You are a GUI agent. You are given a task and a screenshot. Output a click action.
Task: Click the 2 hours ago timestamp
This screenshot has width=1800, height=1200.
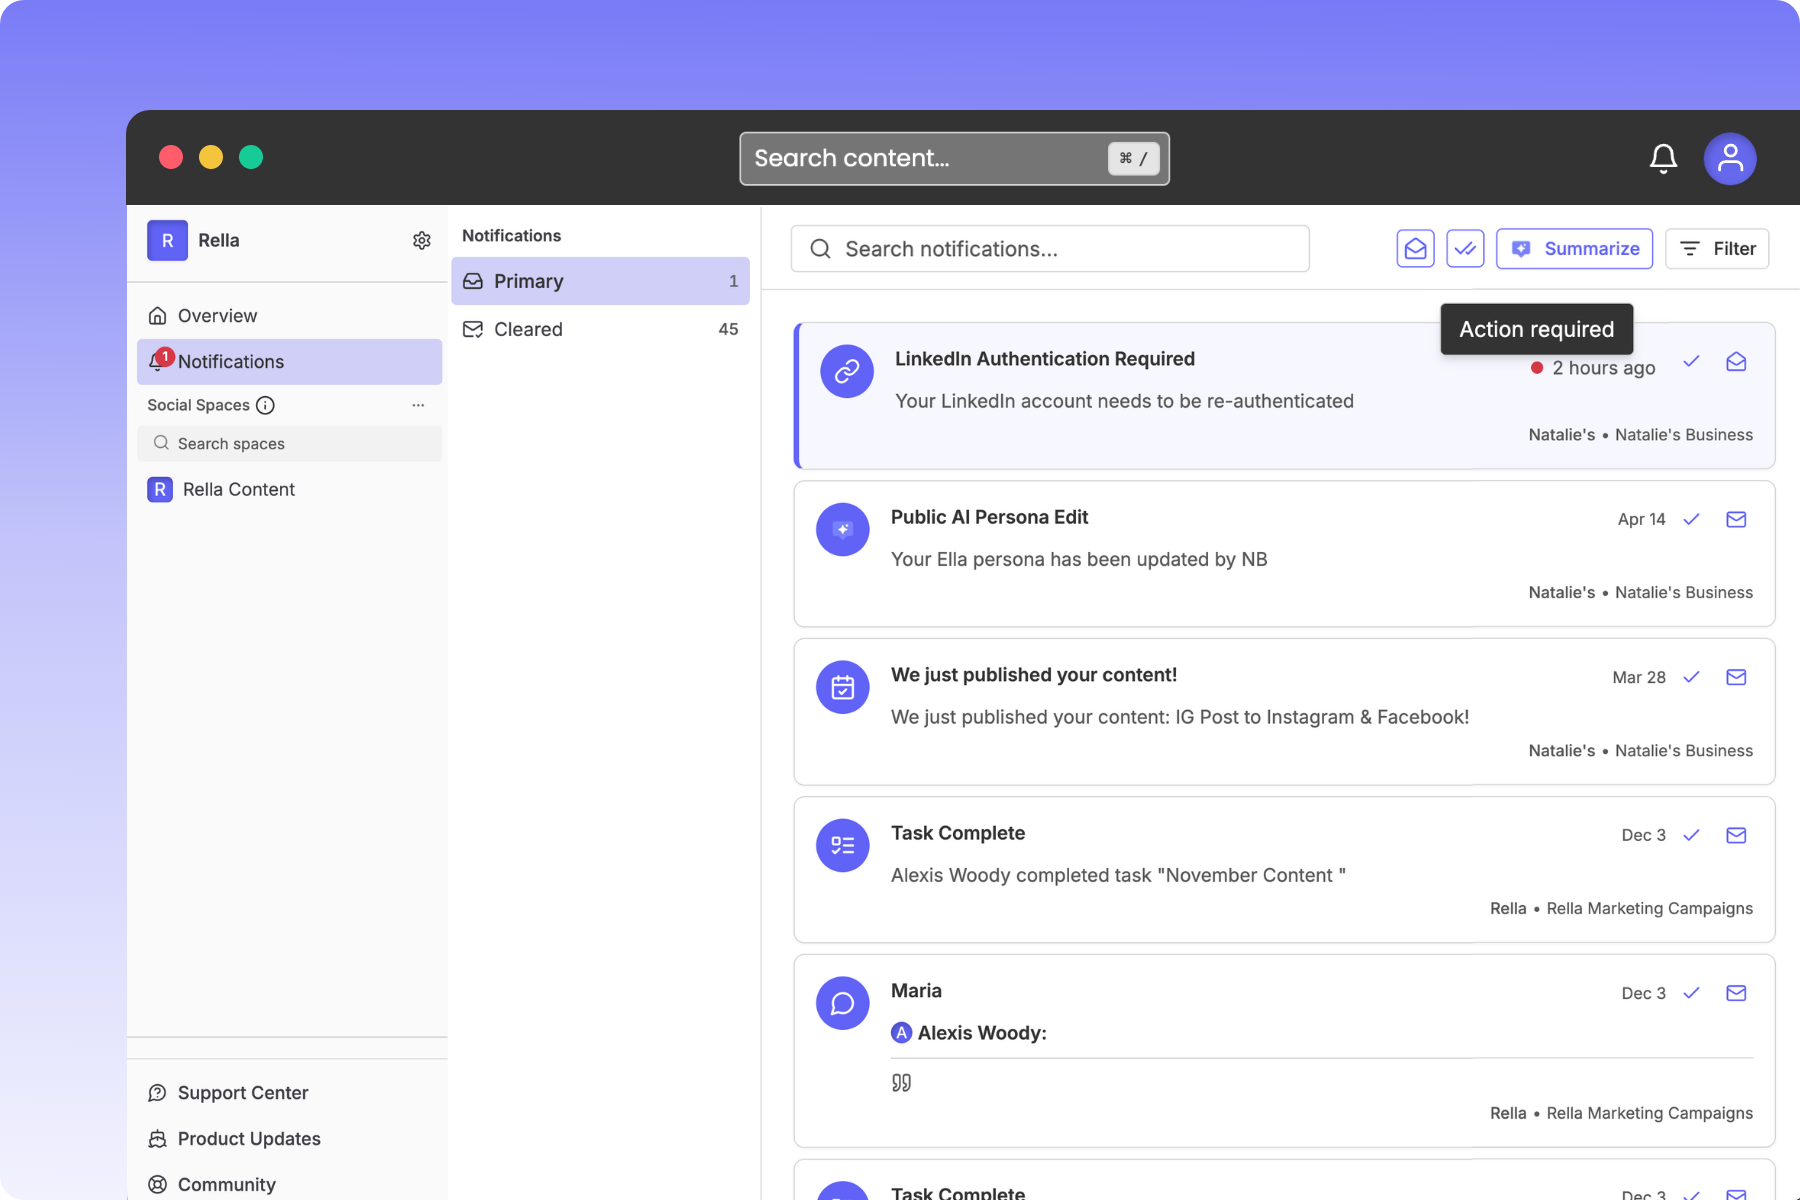click(1604, 368)
